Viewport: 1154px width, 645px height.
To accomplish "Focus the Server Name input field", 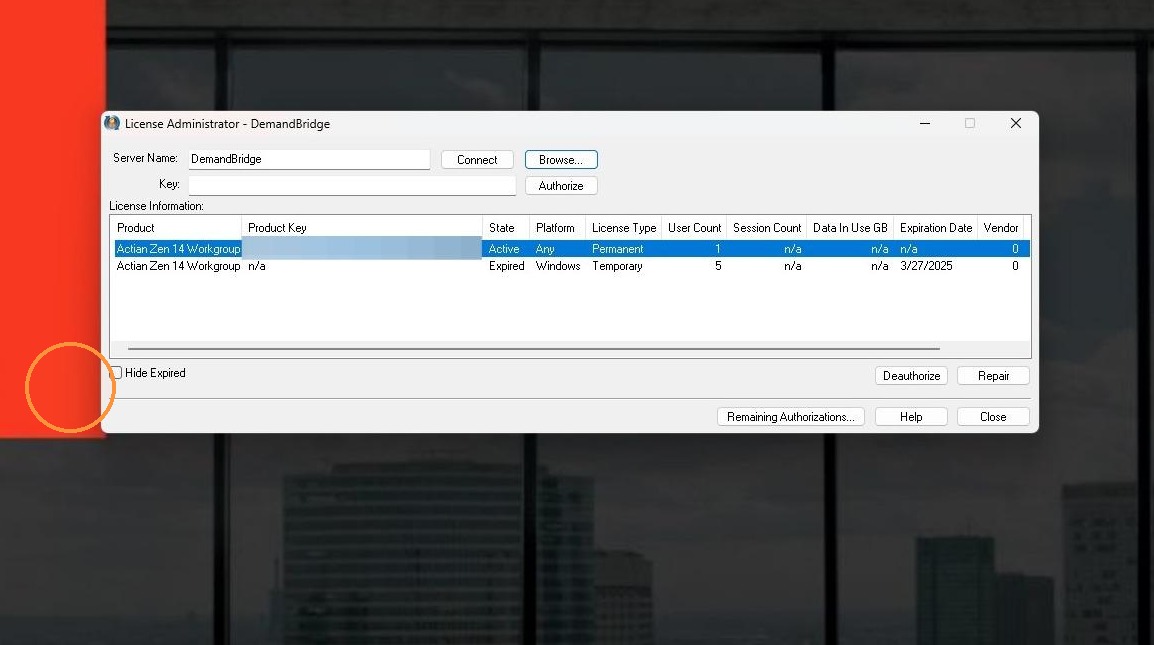I will pyautogui.click(x=309, y=159).
